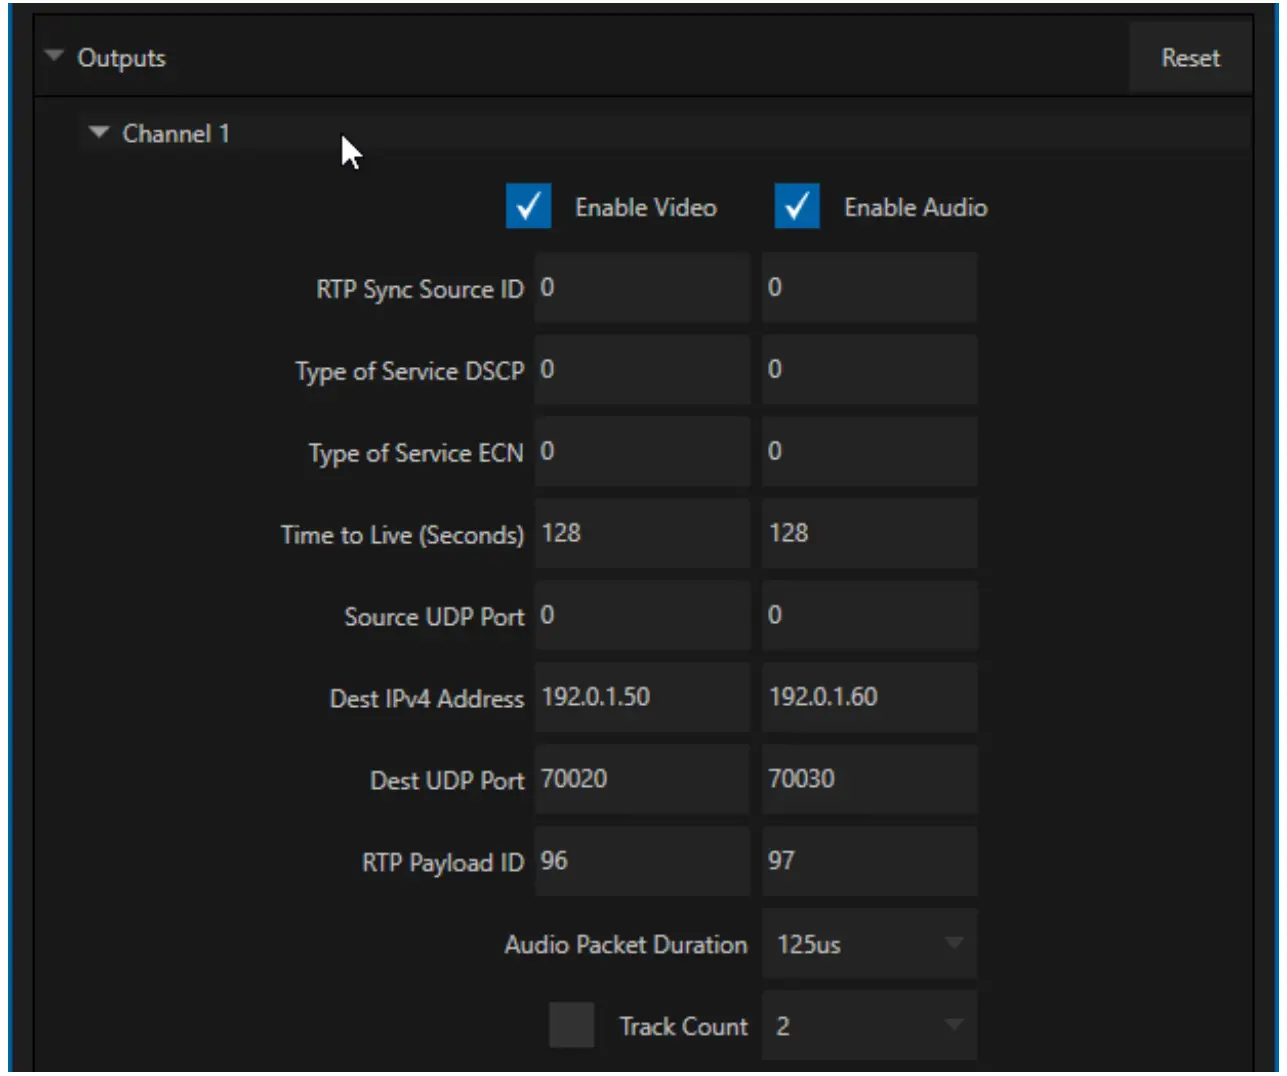Edit the audio Dest IPv4 Address 192.0.1.60
The width and height of the screenshot is (1287, 1076).
pyautogui.click(x=868, y=697)
